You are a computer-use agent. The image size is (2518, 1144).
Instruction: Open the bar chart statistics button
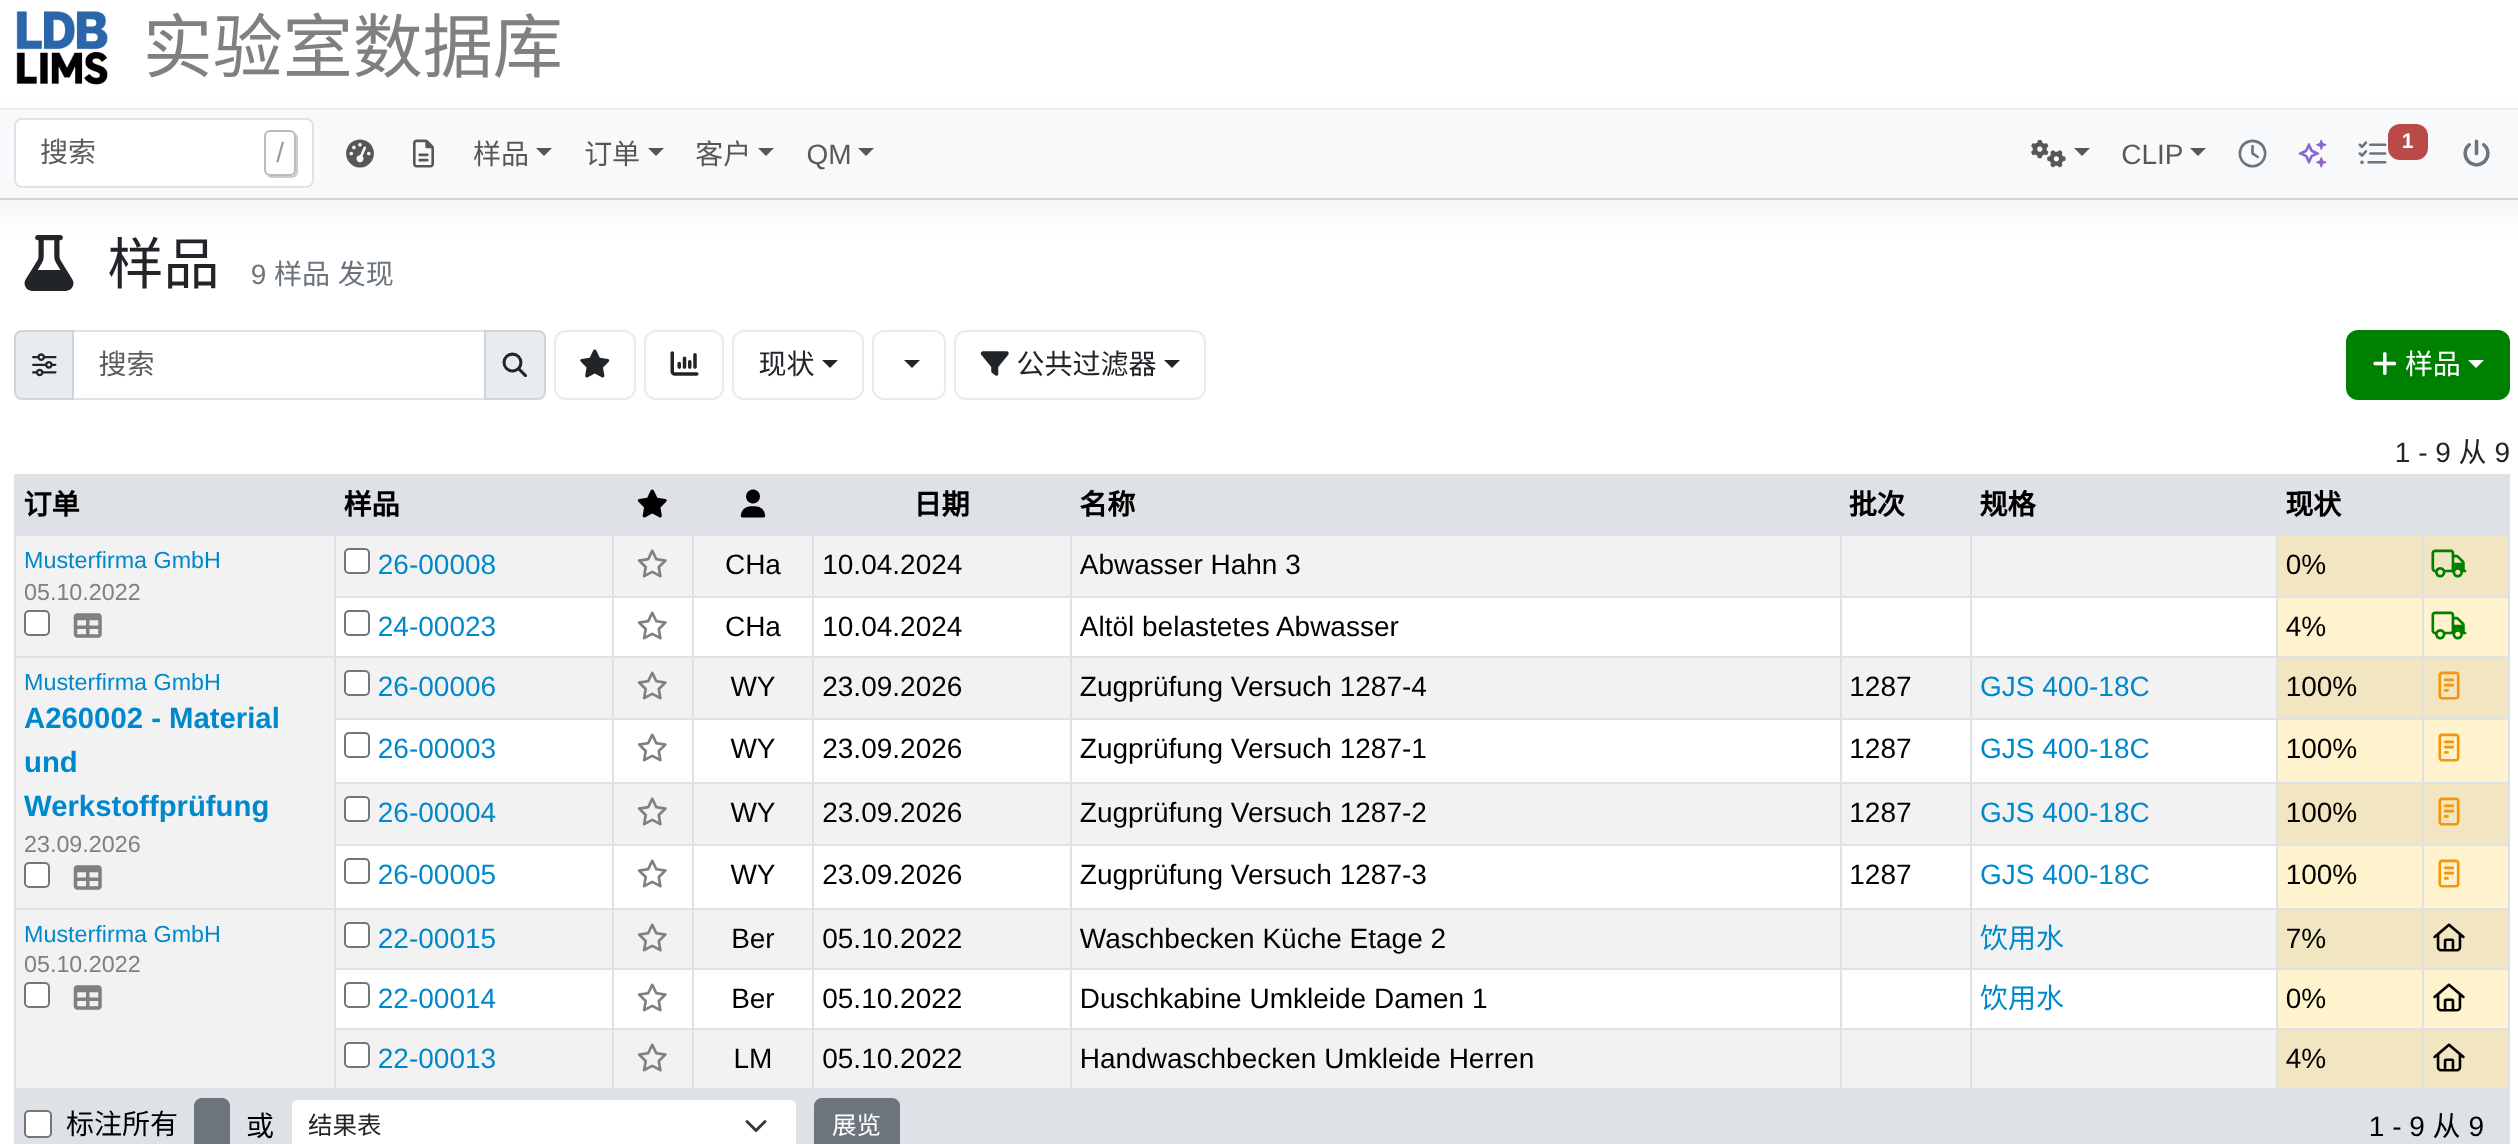point(684,365)
